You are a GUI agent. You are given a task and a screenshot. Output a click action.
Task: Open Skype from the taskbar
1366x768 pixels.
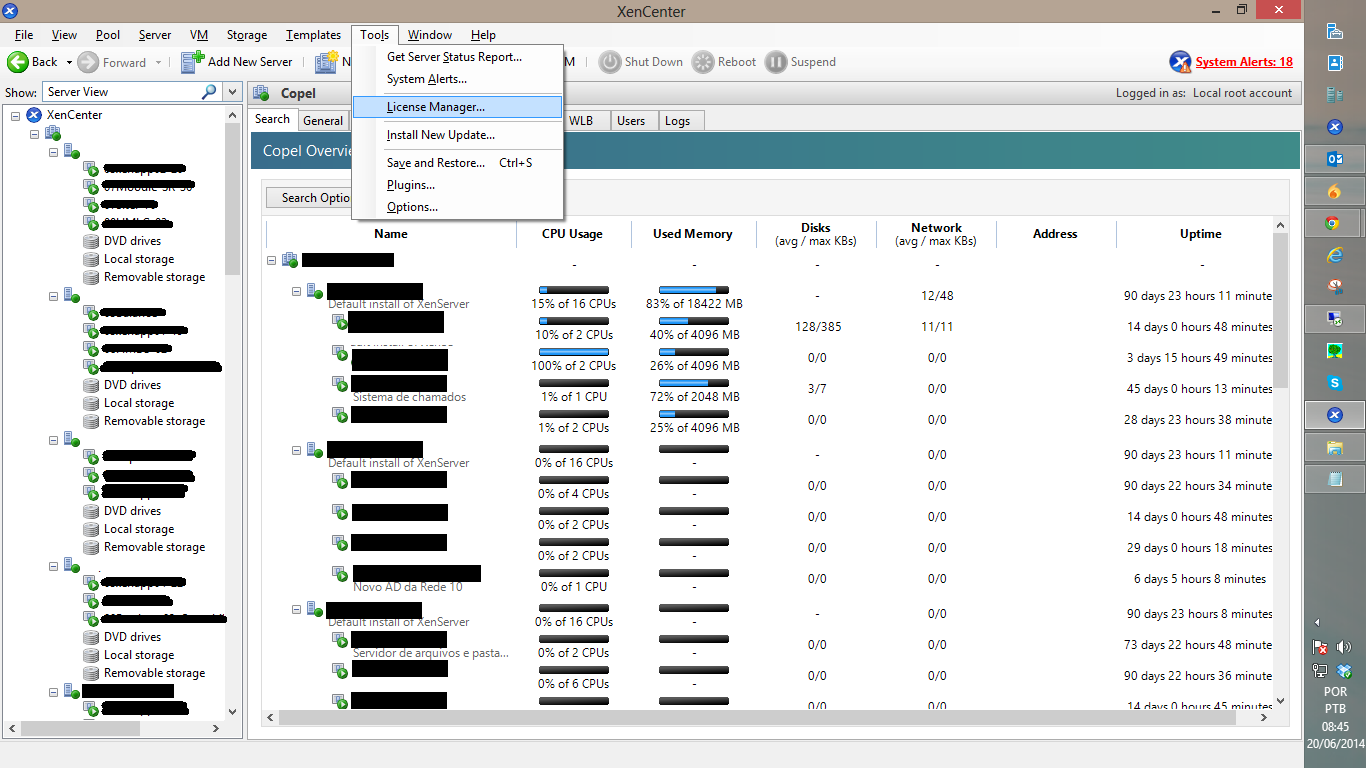coord(1334,383)
